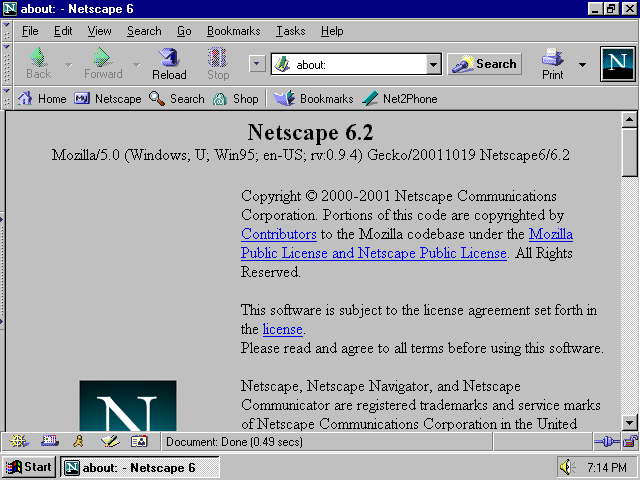The height and width of the screenshot is (480, 640).
Task: Toggle the online/offline plug icon
Action: tap(607, 442)
